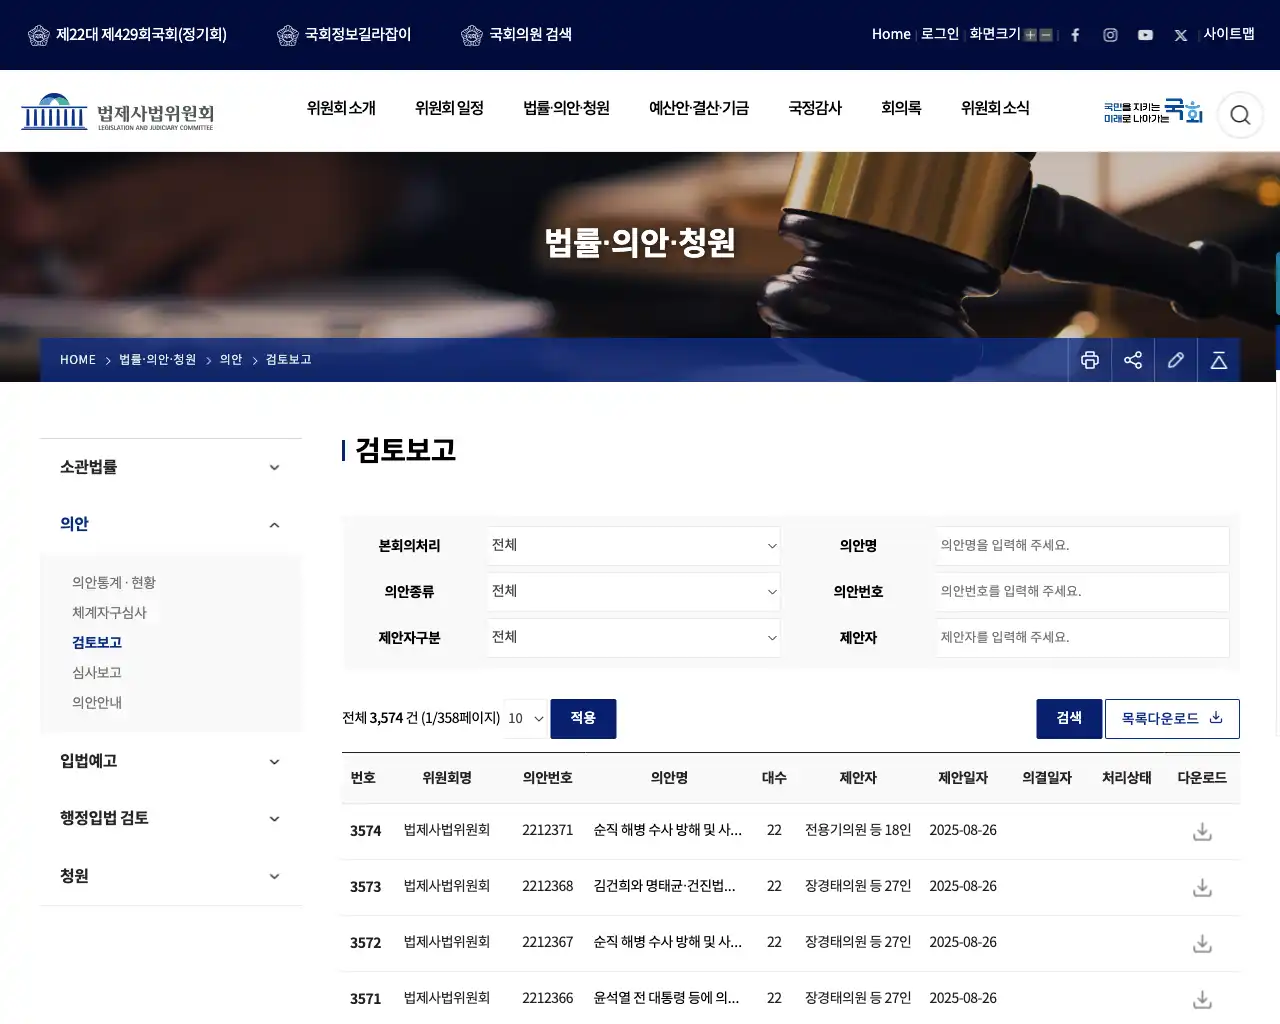Open the 본회의처리 dropdown

click(634, 546)
